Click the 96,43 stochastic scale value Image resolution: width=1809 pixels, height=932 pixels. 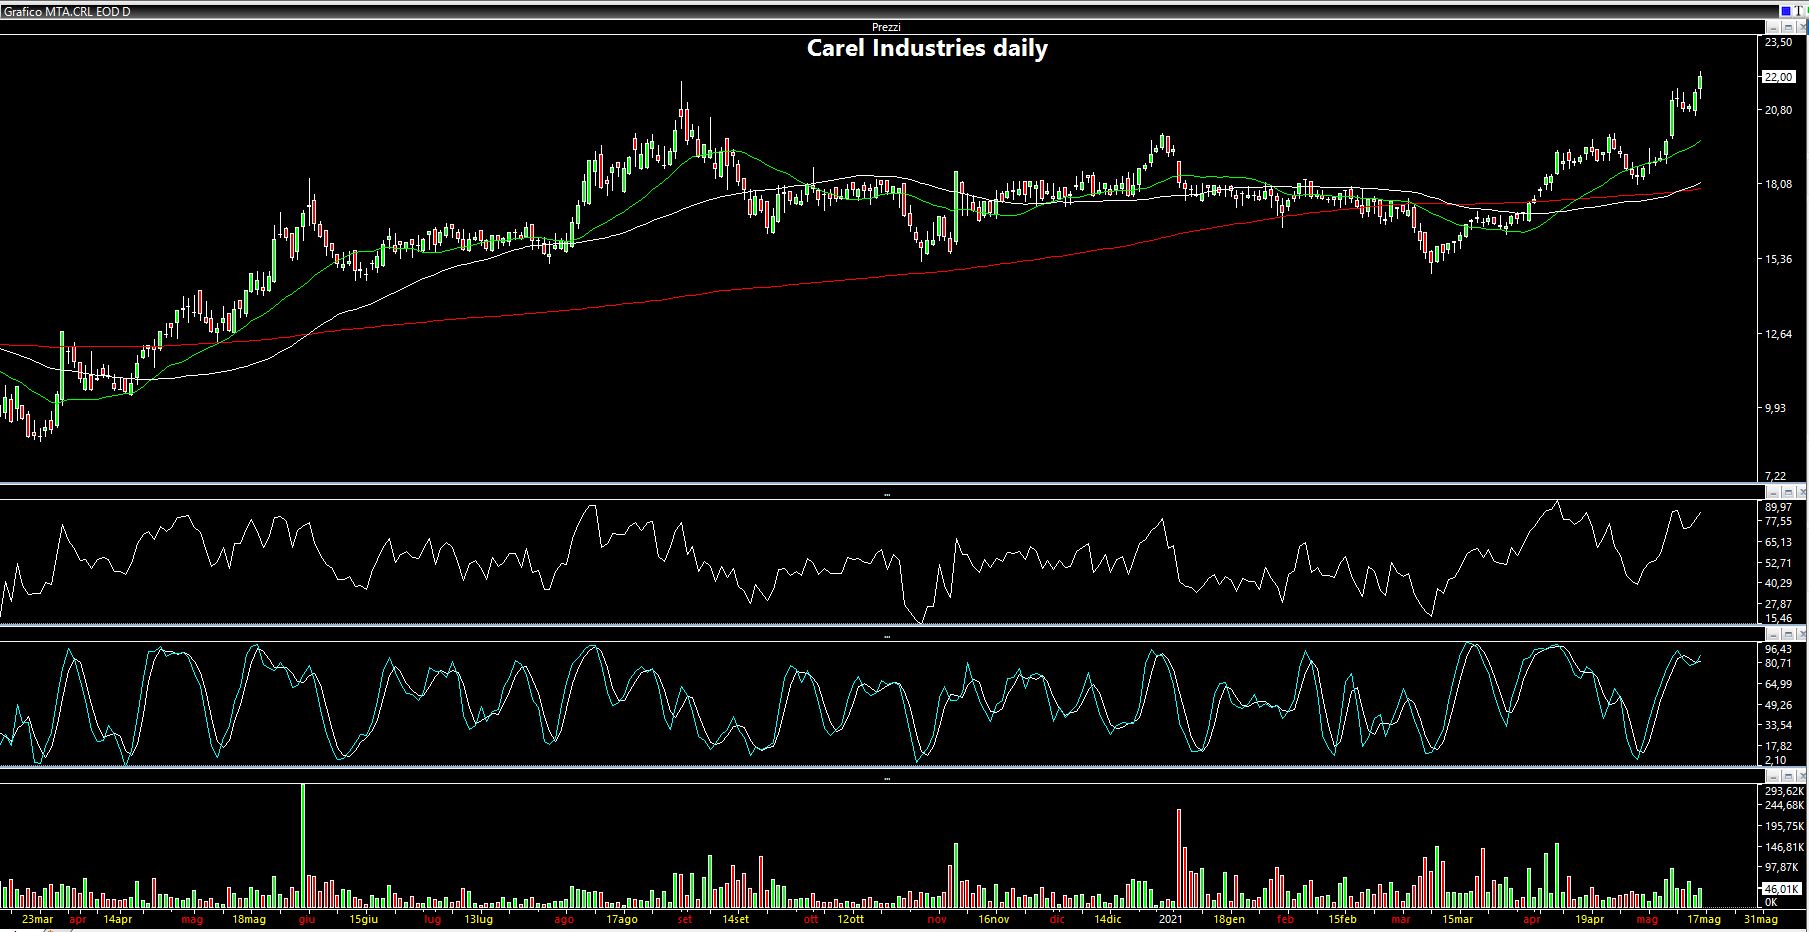(1779, 649)
